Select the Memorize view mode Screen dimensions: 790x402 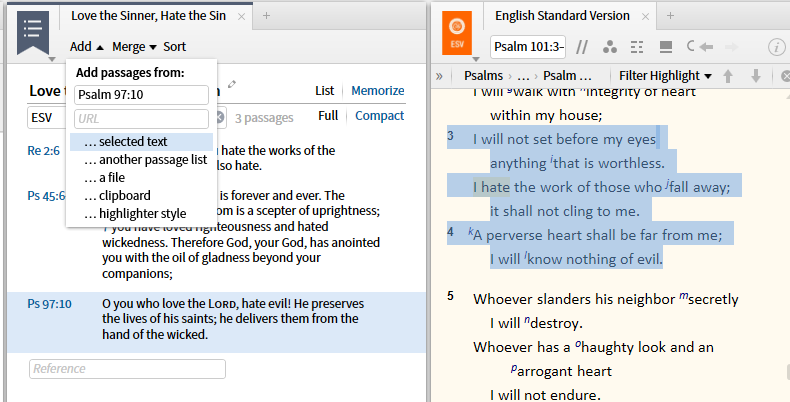(x=377, y=91)
